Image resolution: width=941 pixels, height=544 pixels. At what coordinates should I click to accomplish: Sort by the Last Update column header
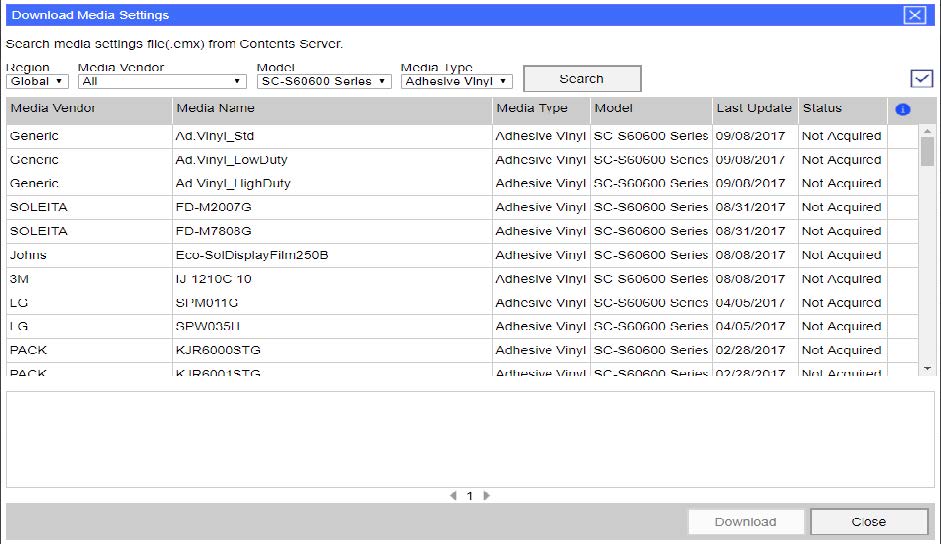(754, 108)
